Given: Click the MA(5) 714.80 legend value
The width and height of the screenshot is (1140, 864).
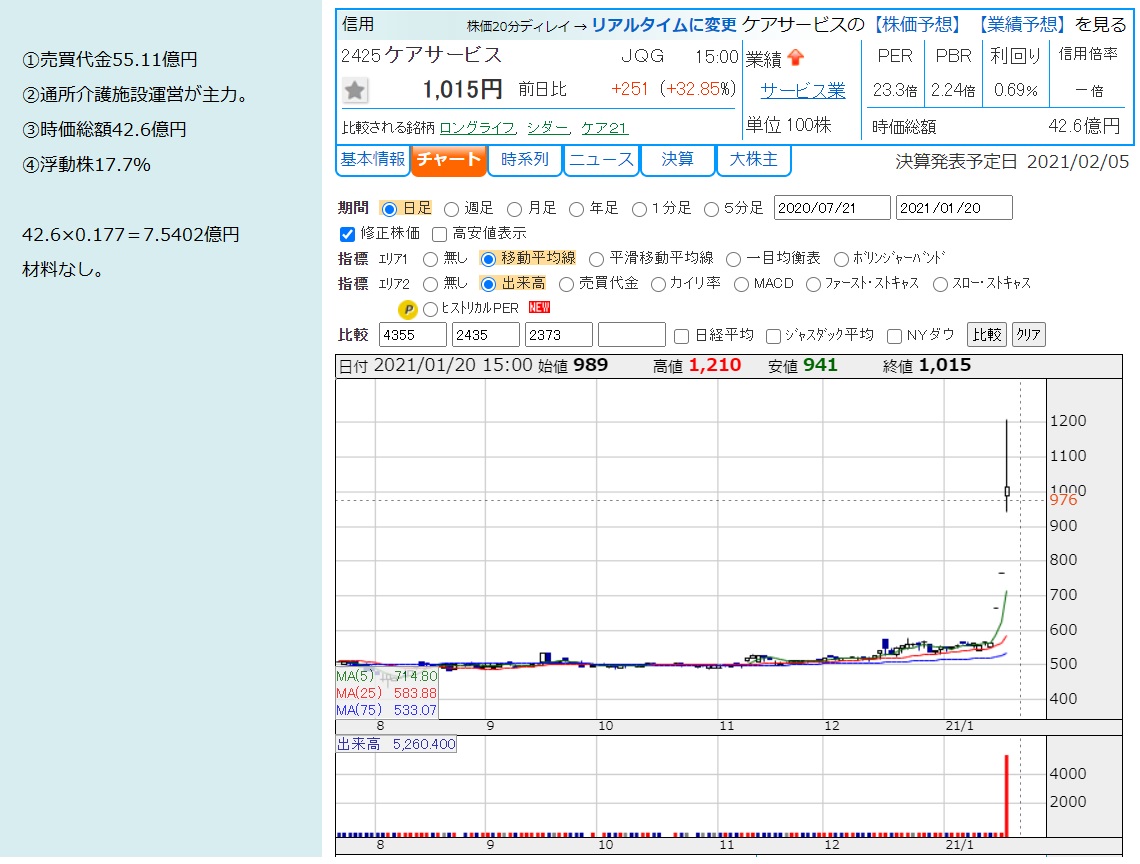Looking at the screenshot, I should pyautogui.click(x=416, y=676).
